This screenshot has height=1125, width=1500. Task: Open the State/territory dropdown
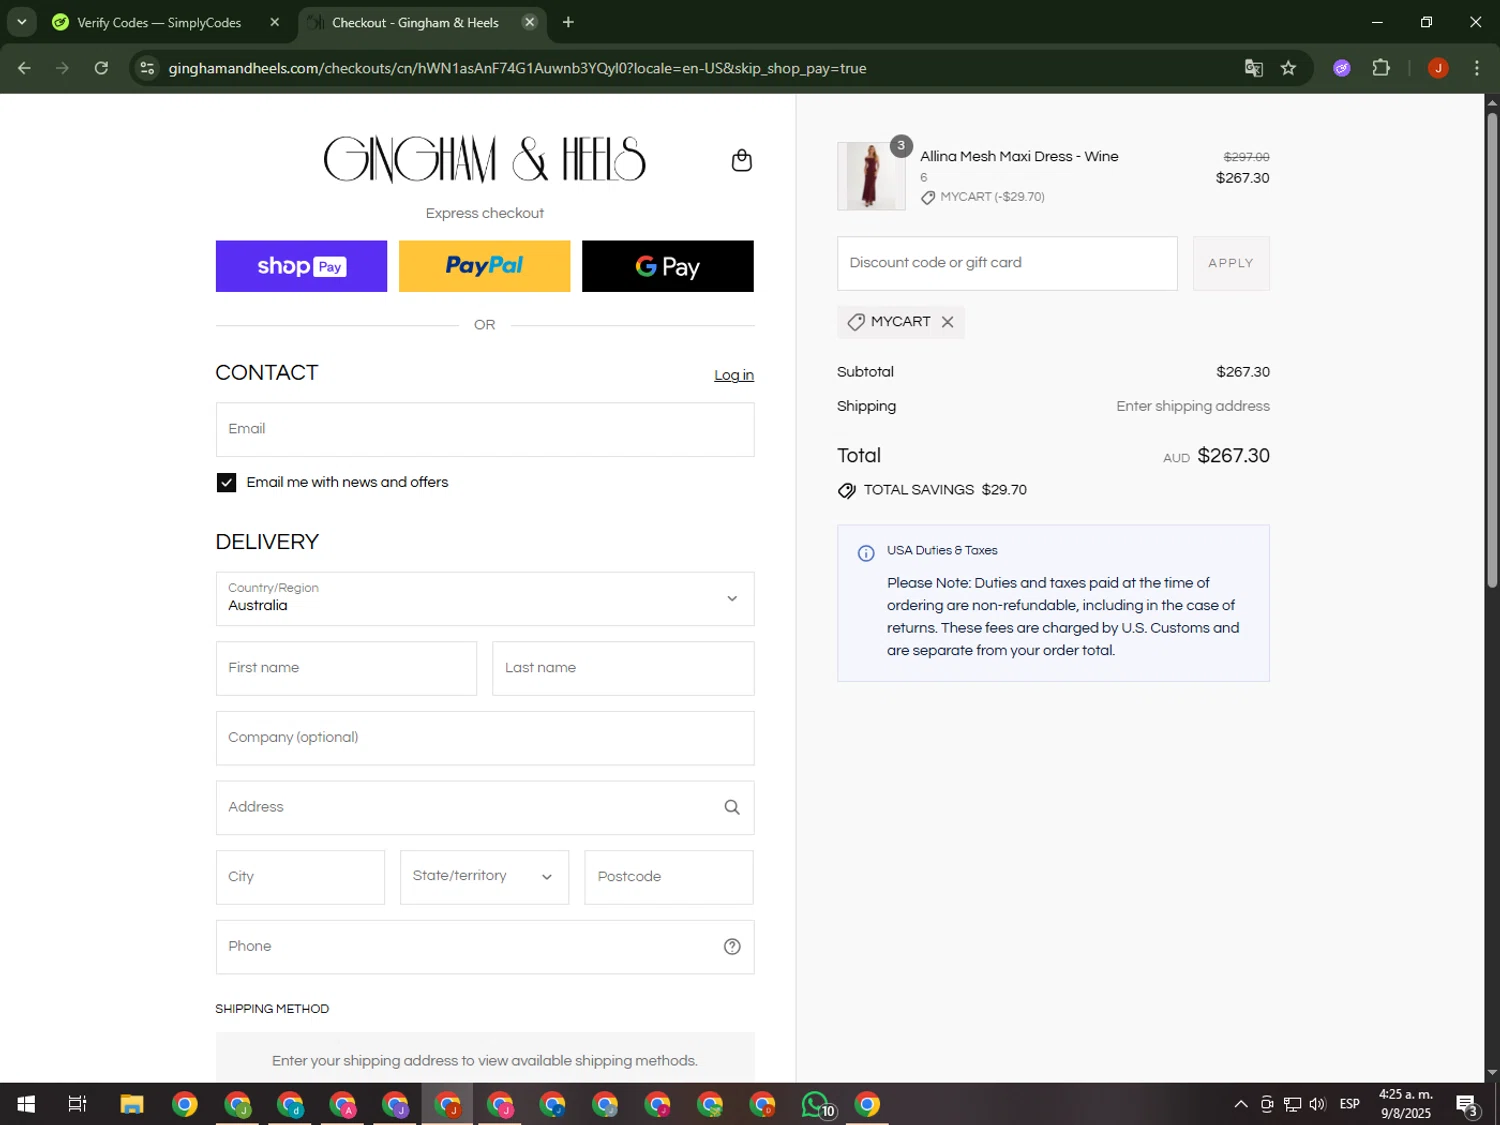(484, 877)
